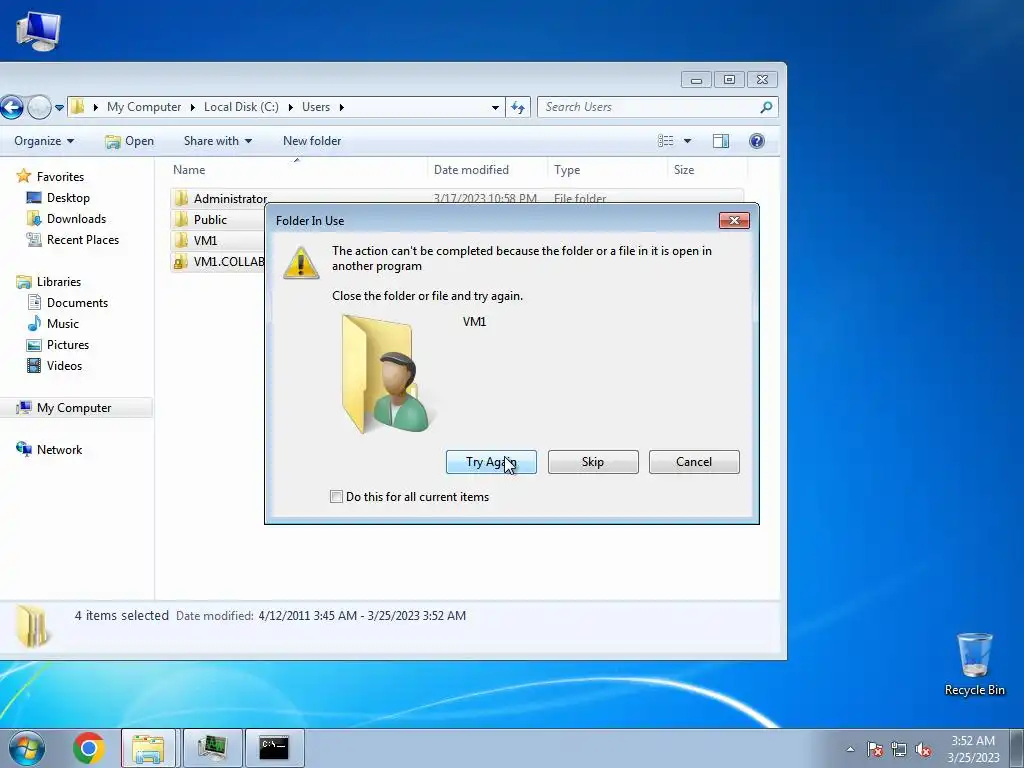Image resolution: width=1024 pixels, height=768 pixels.
Task: Select Network in navigation pane
Action: (x=49, y=449)
